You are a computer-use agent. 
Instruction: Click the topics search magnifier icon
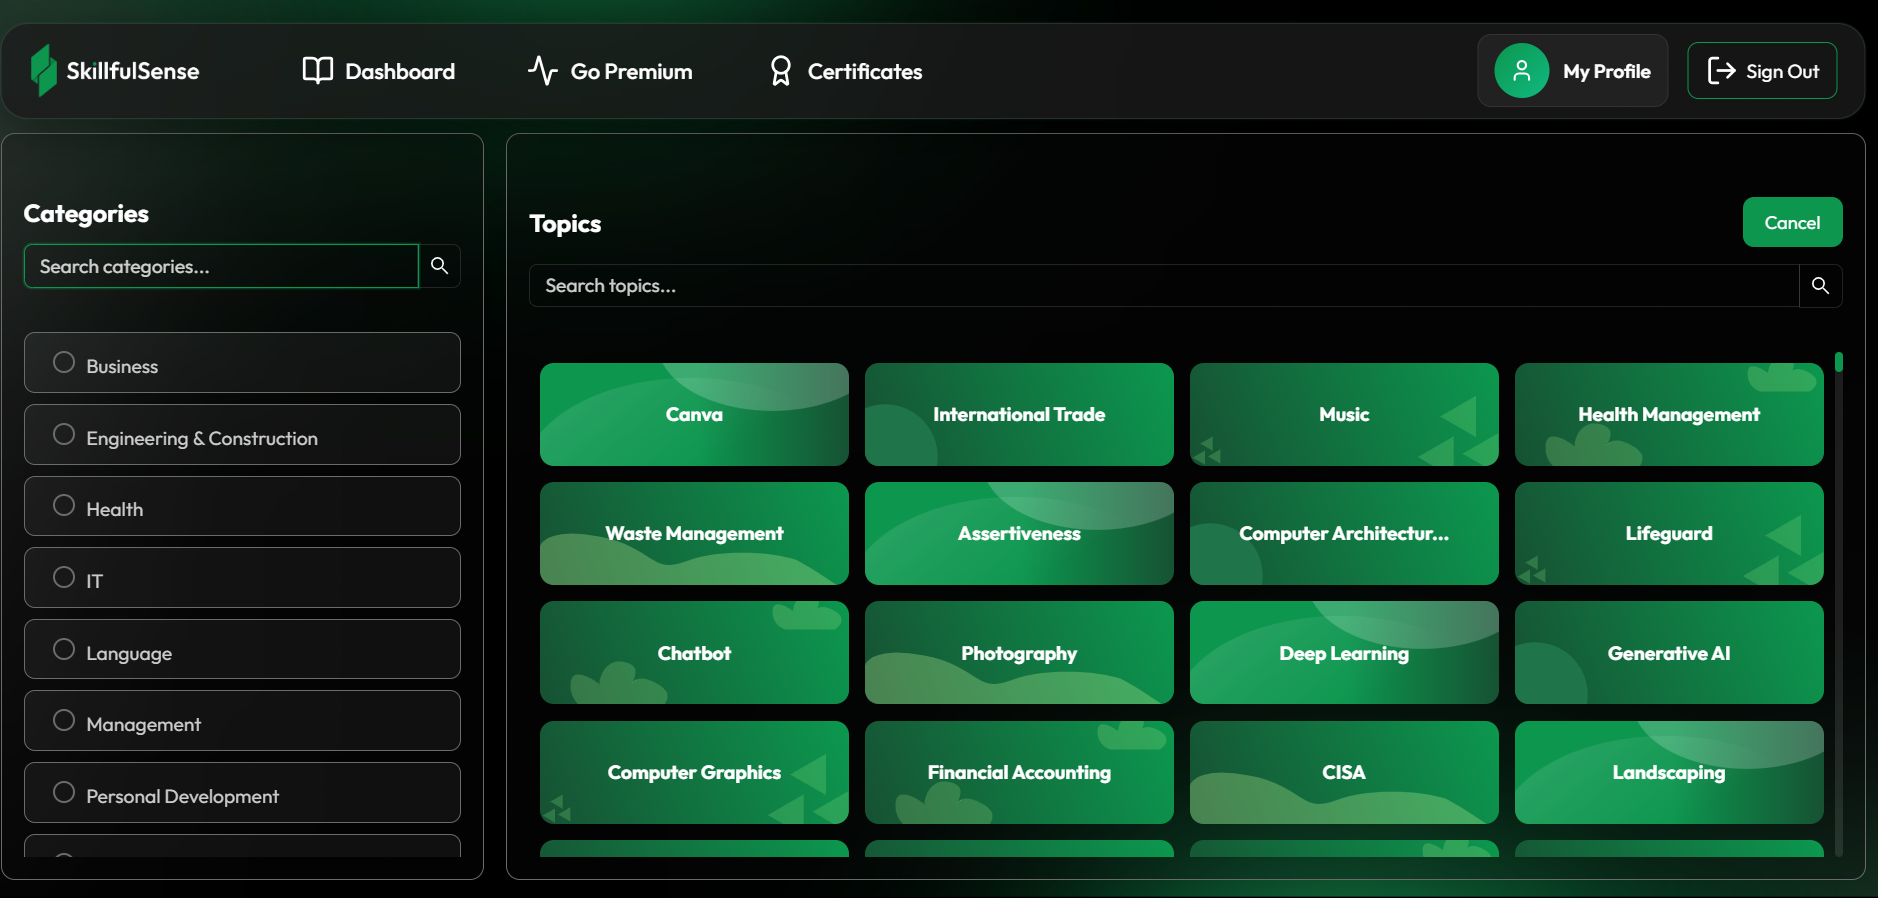click(x=1820, y=285)
